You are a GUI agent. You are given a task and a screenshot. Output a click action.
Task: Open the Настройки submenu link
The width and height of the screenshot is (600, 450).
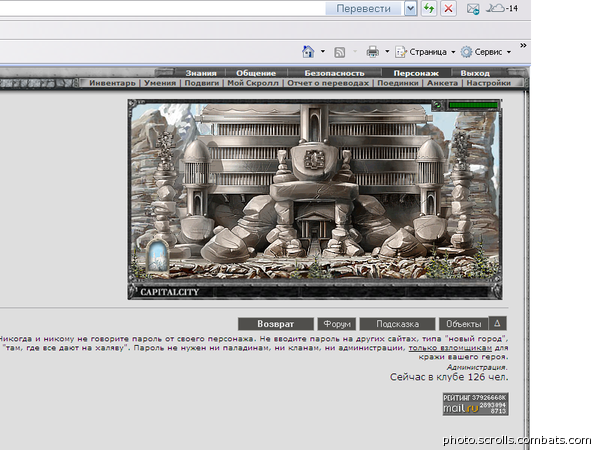(x=488, y=83)
